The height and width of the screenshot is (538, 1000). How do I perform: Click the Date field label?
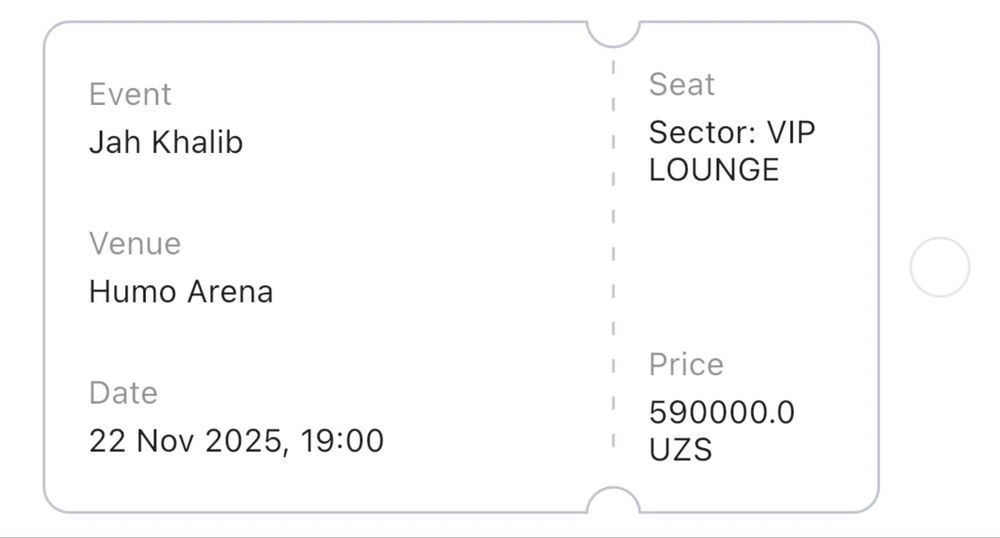coord(123,393)
